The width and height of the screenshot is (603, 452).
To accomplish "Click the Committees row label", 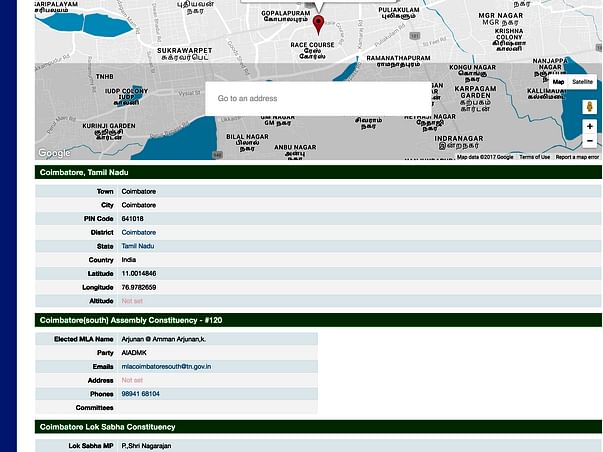I will point(94,408).
